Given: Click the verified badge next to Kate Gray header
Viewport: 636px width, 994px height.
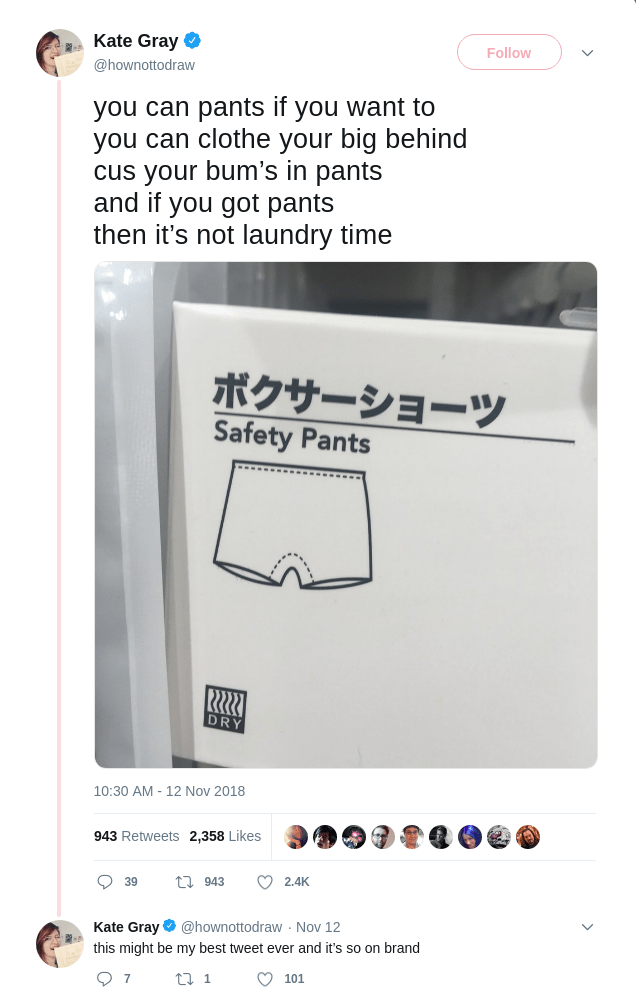Looking at the screenshot, I should tap(192, 41).
